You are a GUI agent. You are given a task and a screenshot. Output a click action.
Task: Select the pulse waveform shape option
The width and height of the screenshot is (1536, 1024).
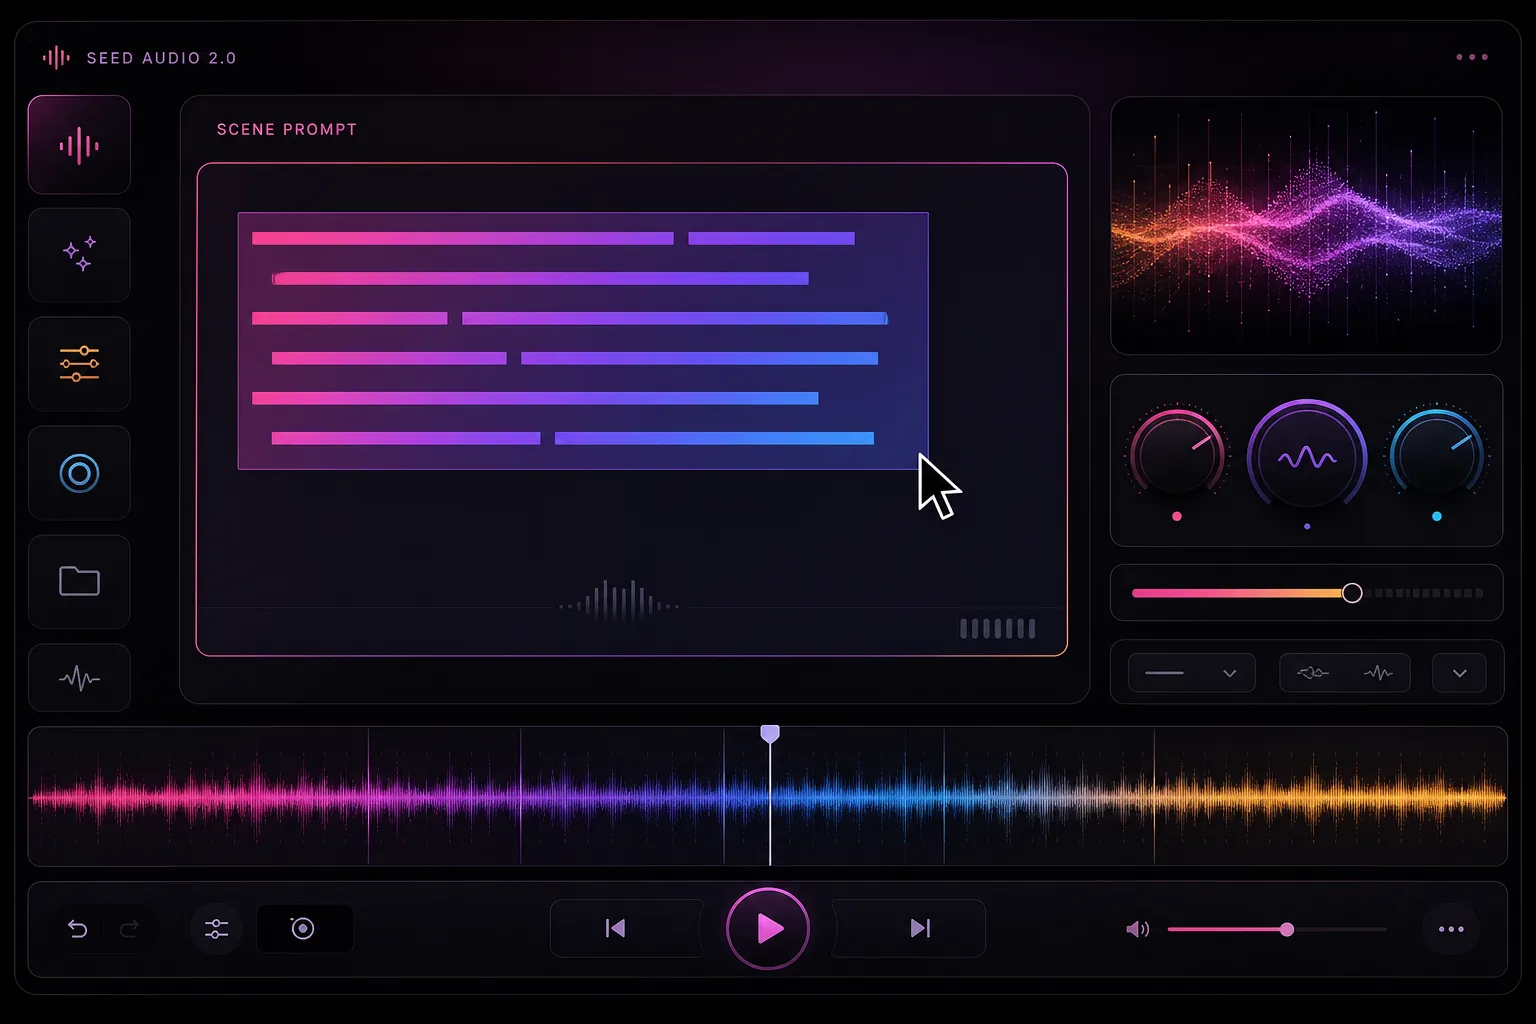coord(1378,673)
